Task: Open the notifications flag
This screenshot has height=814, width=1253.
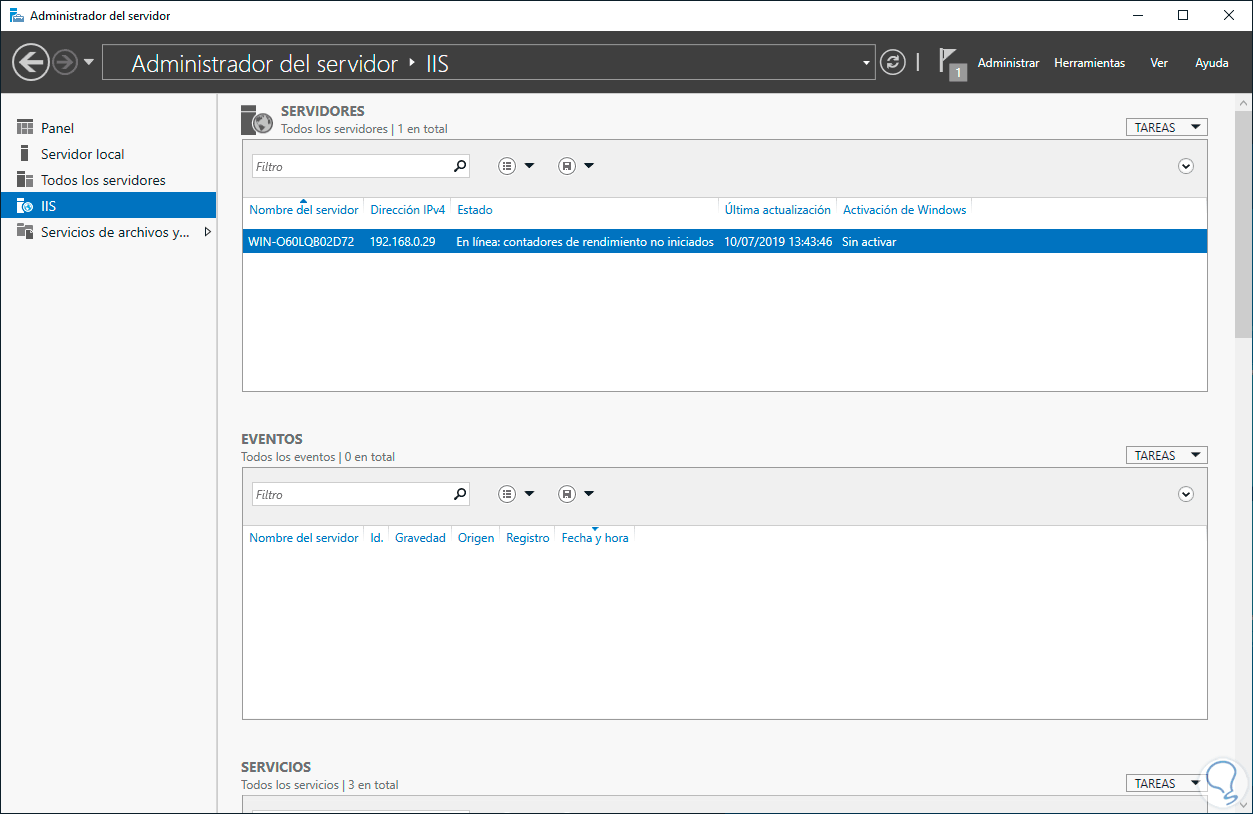Action: 951,63
